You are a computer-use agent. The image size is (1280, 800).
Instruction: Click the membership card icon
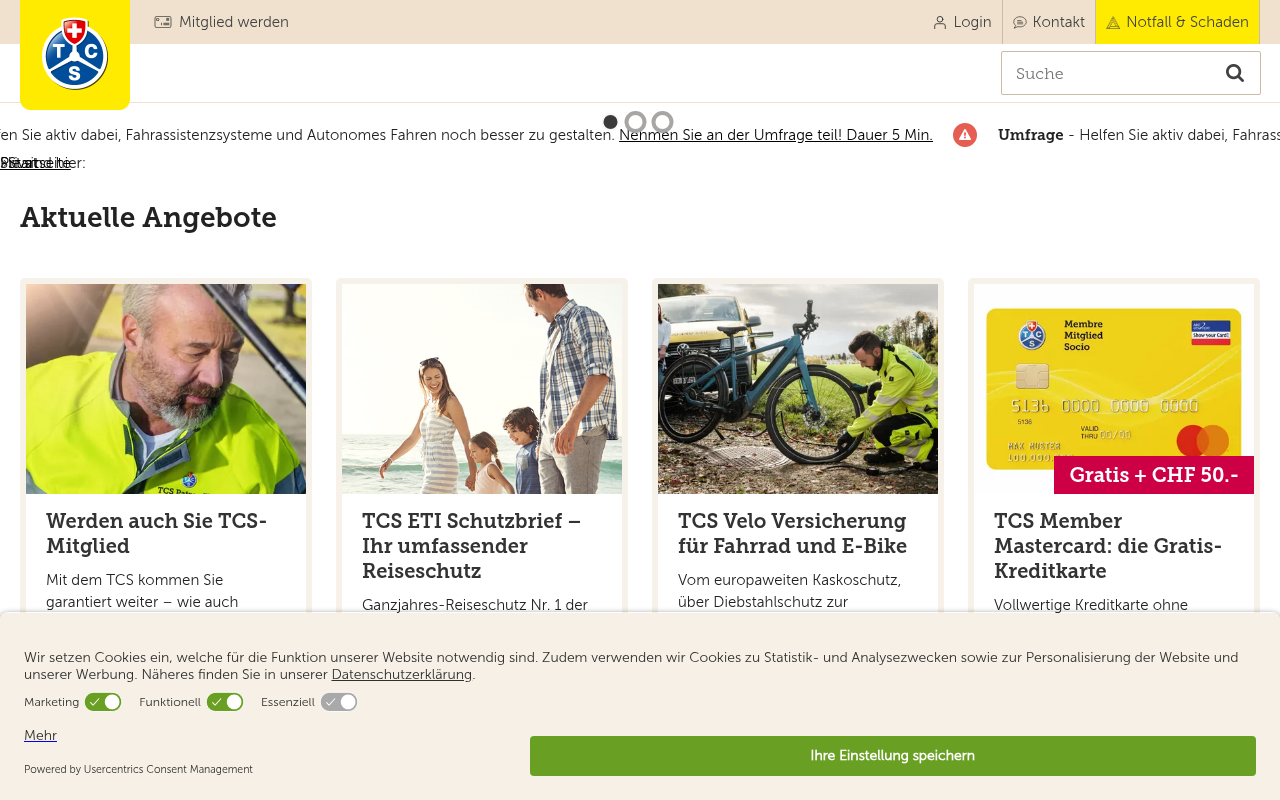[x=163, y=22]
